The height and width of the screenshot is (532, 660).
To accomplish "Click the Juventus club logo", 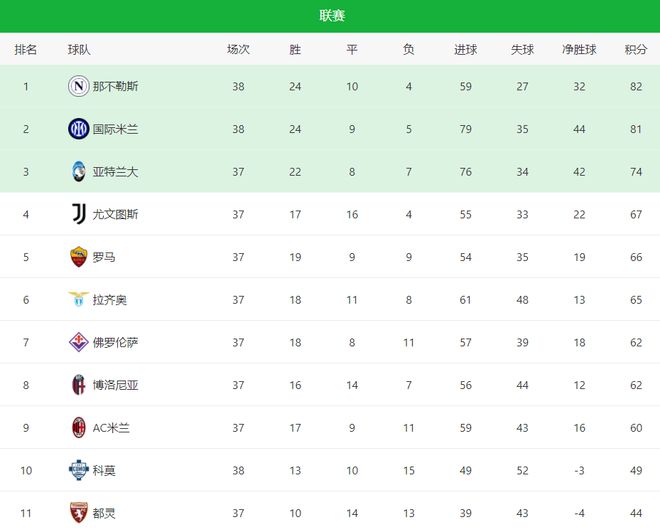I will click(x=78, y=214).
